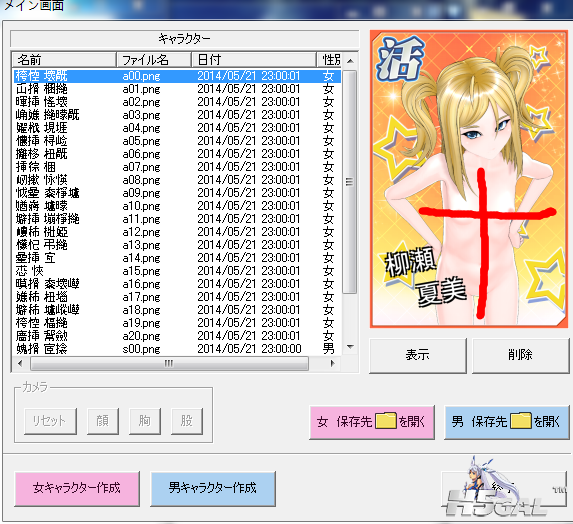Screen dimensions: 573x524
Task: Select row with file a15.png
Action: (x=177, y=271)
